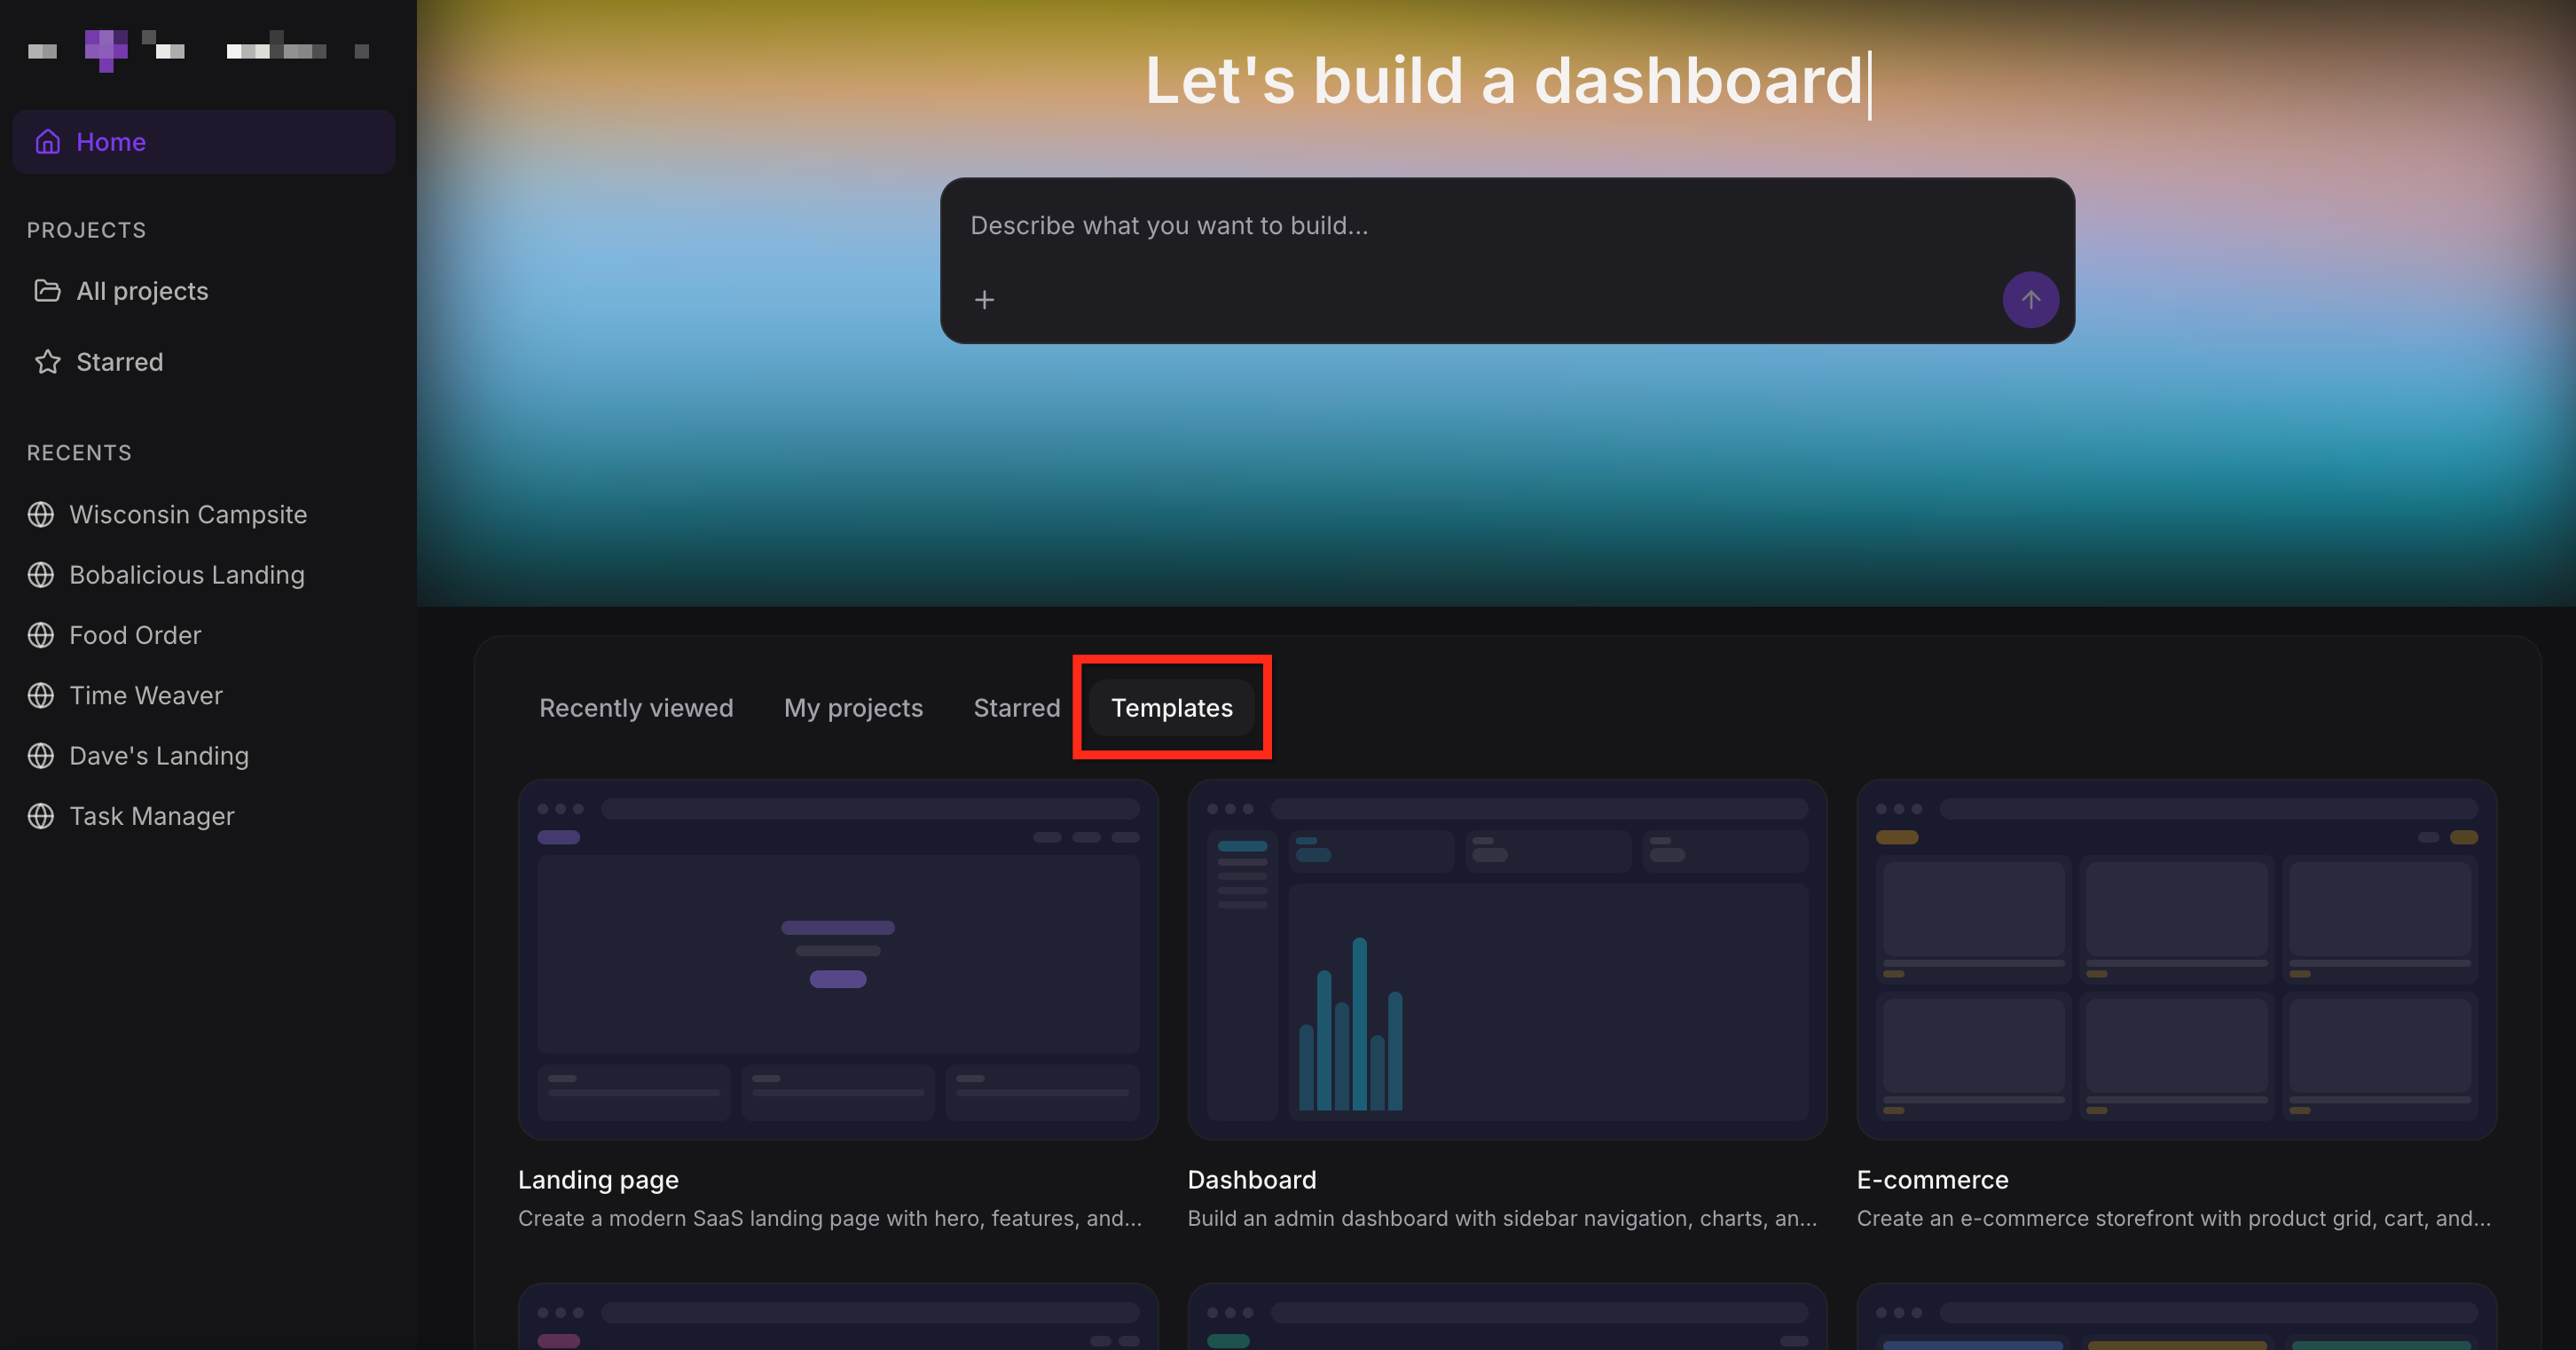
Task: Click the Home icon in sidebar
Action: click(x=48, y=142)
